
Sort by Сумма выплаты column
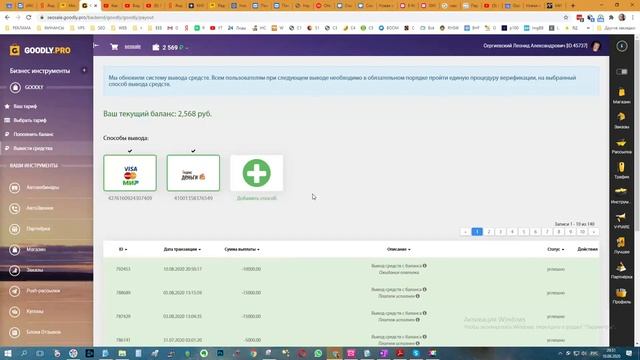(x=242, y=249)
